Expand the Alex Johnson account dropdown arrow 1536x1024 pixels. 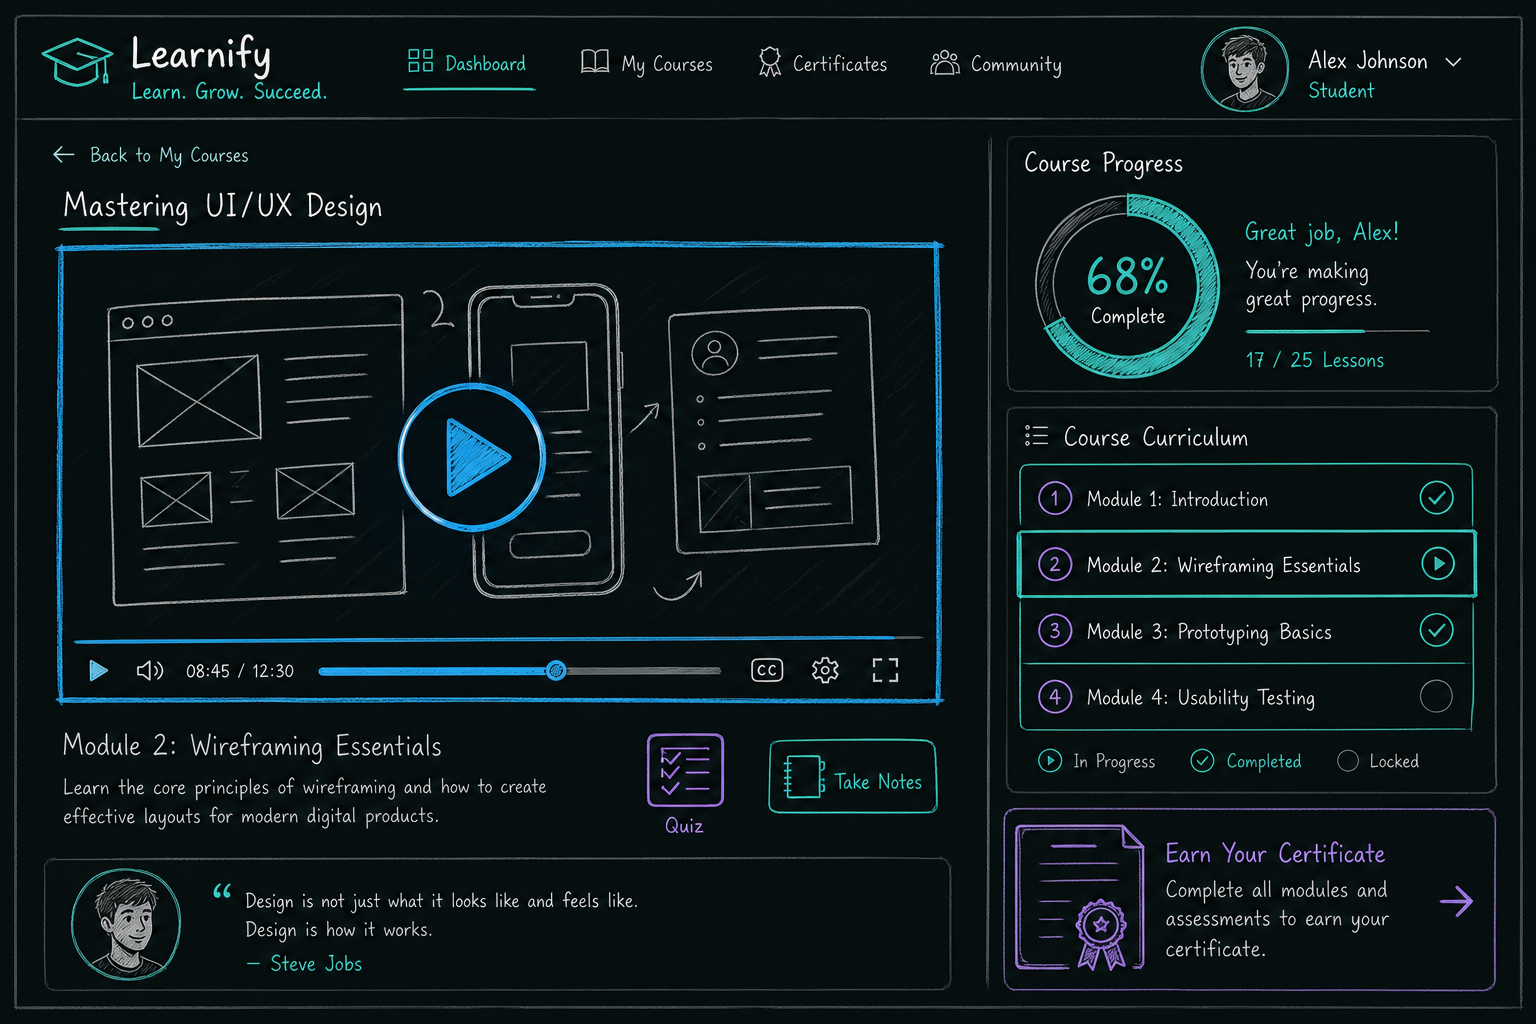tap(1453, 62)
